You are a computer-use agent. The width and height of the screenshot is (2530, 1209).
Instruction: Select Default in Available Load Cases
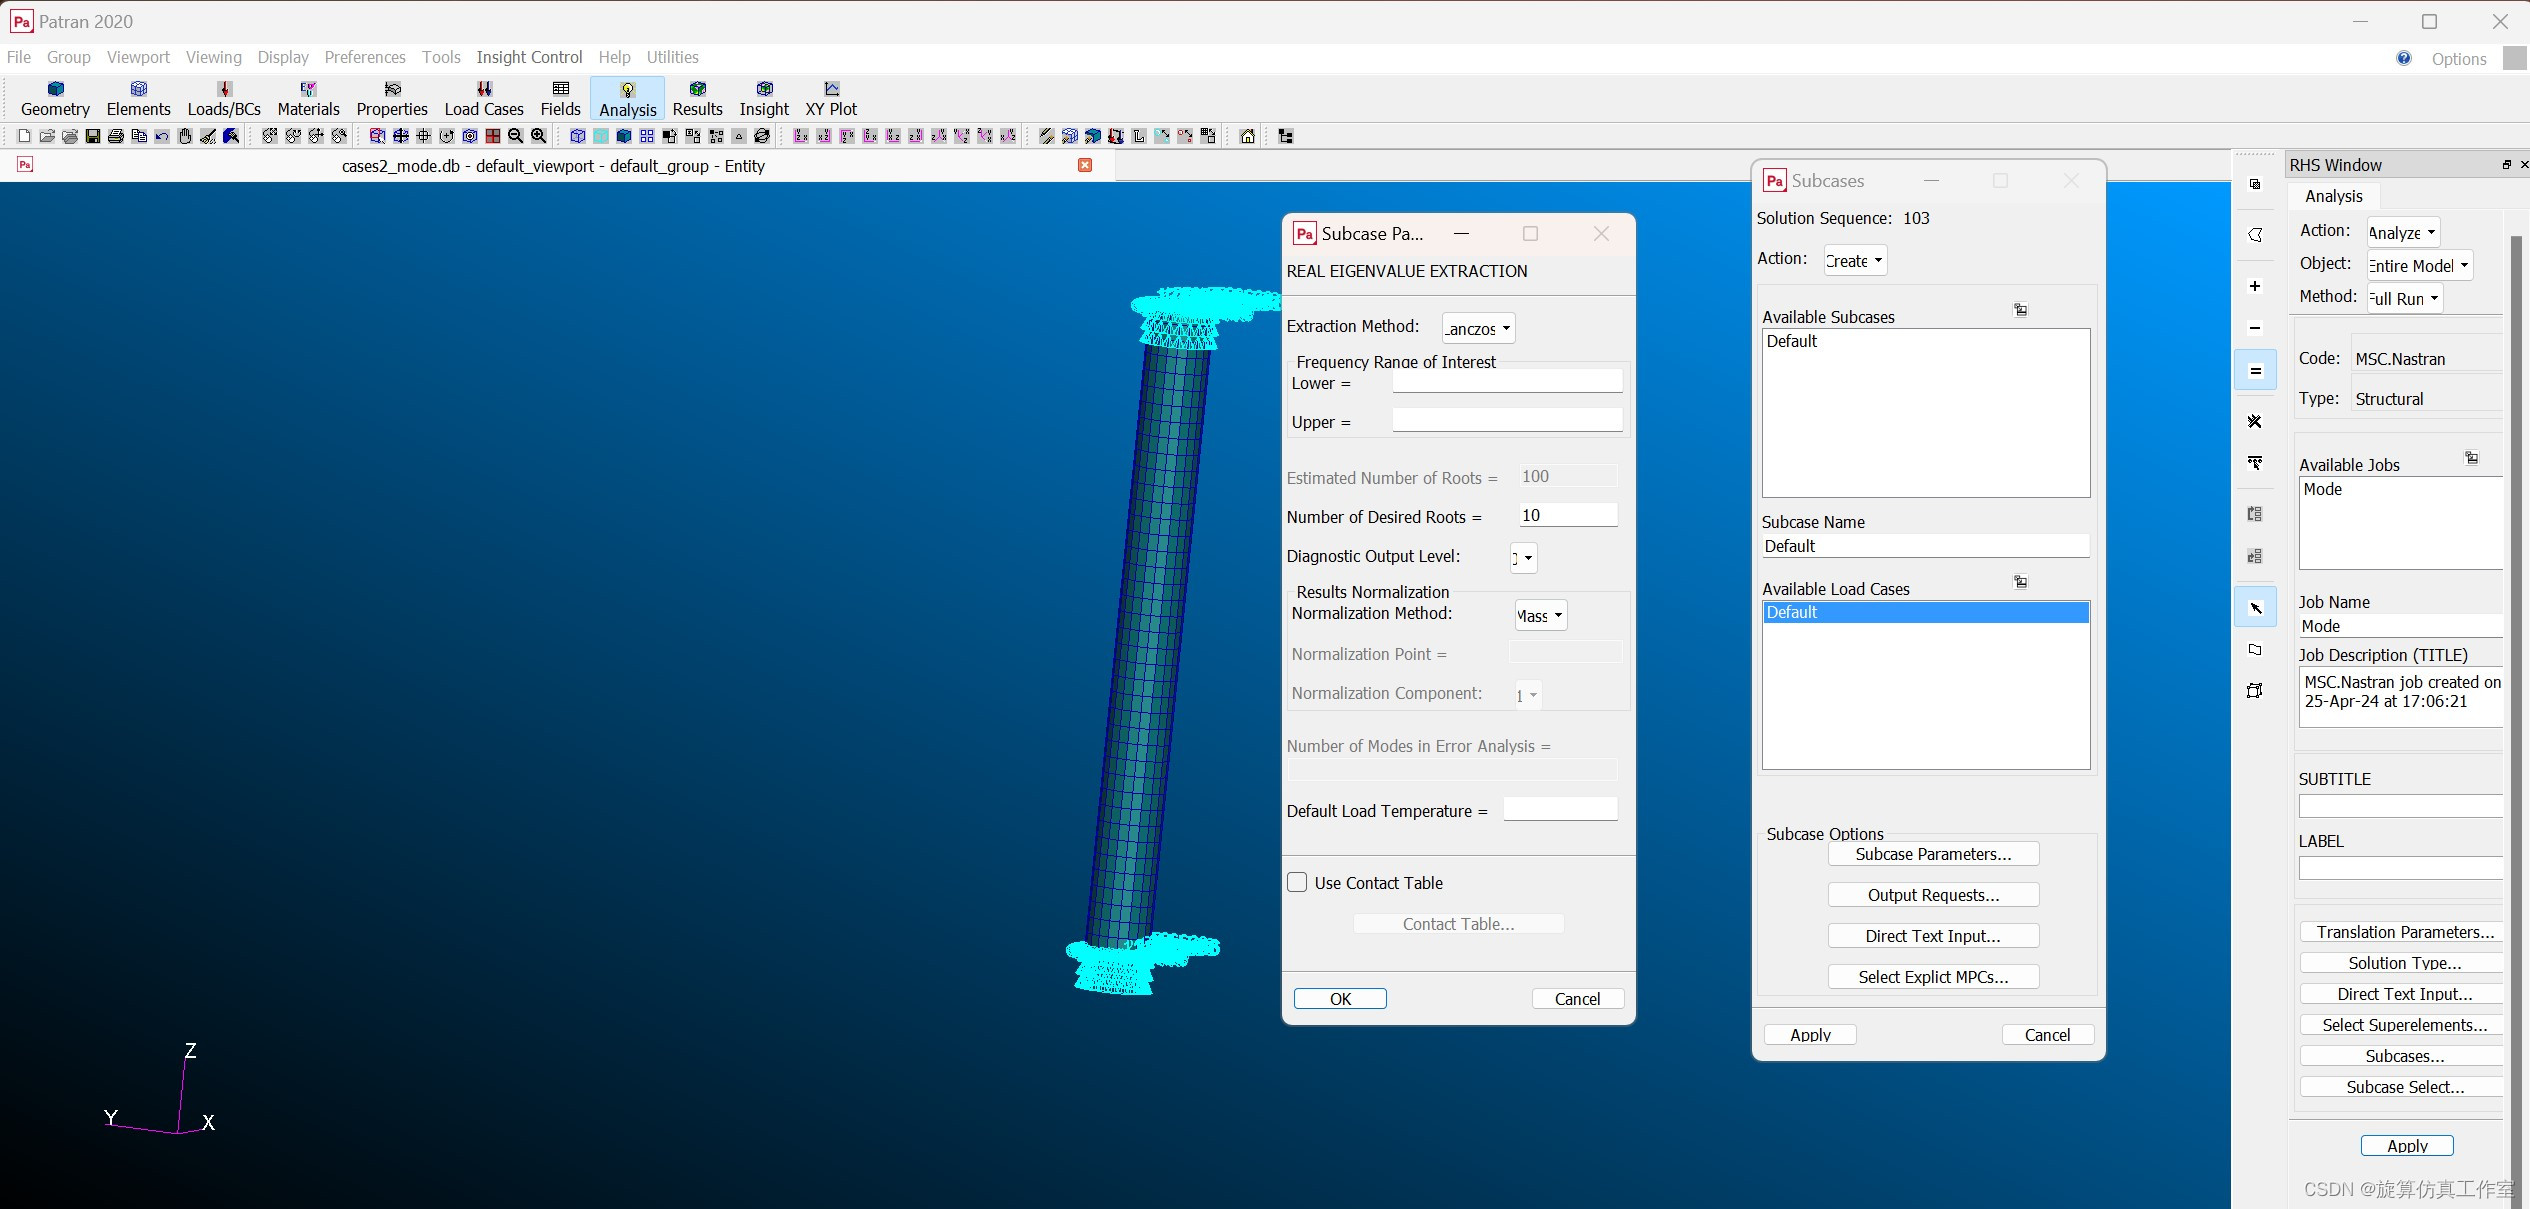[1925, 612]
